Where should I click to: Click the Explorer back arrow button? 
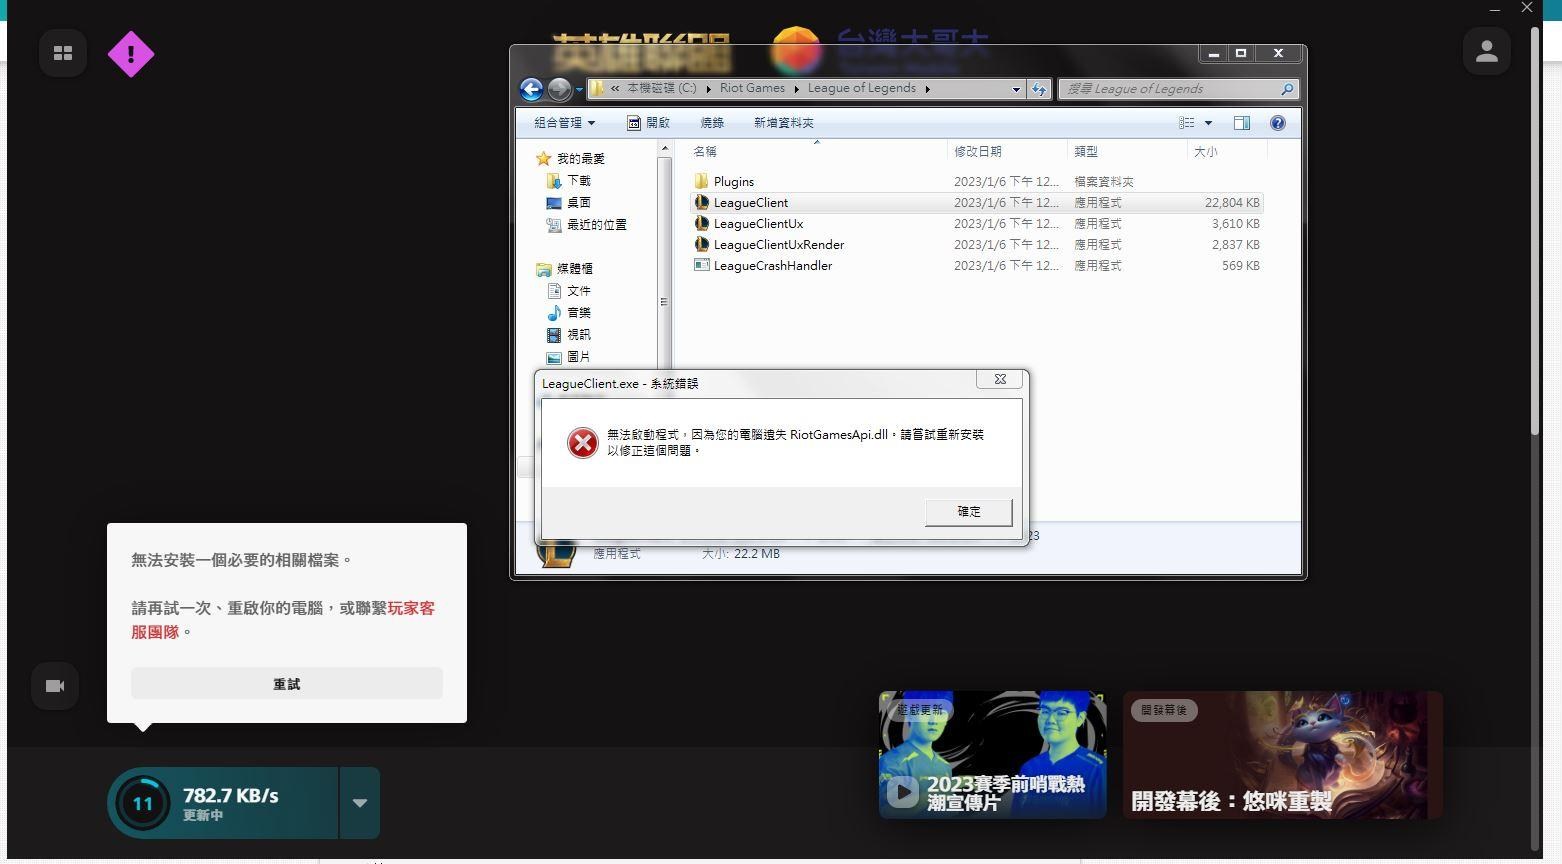[532, 89]
